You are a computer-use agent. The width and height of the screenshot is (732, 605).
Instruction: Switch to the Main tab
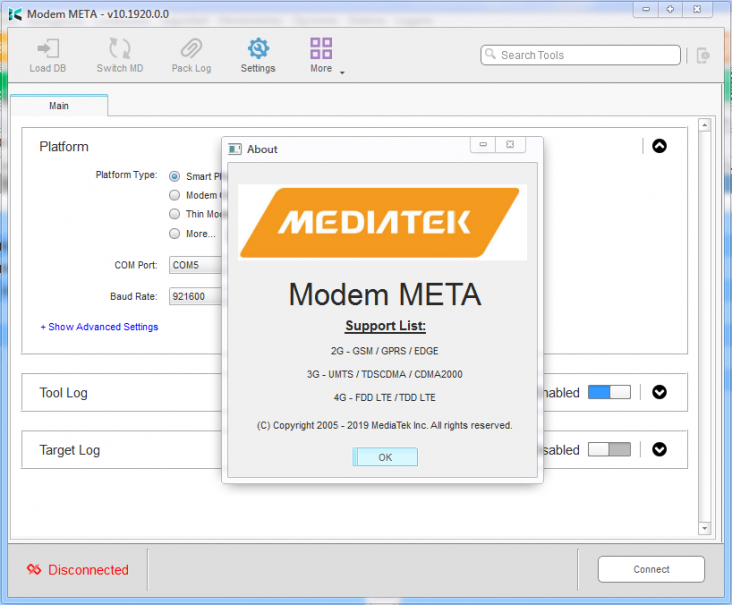pos(59,106)
